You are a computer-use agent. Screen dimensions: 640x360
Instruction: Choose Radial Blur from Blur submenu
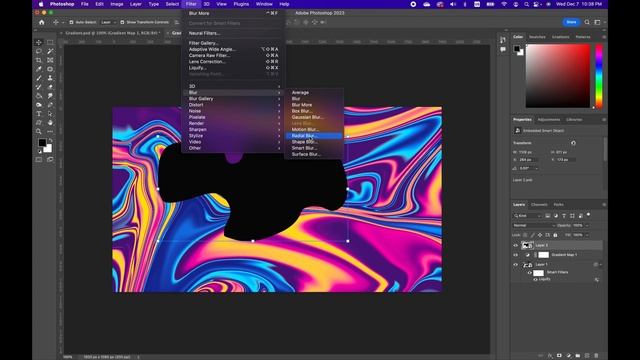313,136
